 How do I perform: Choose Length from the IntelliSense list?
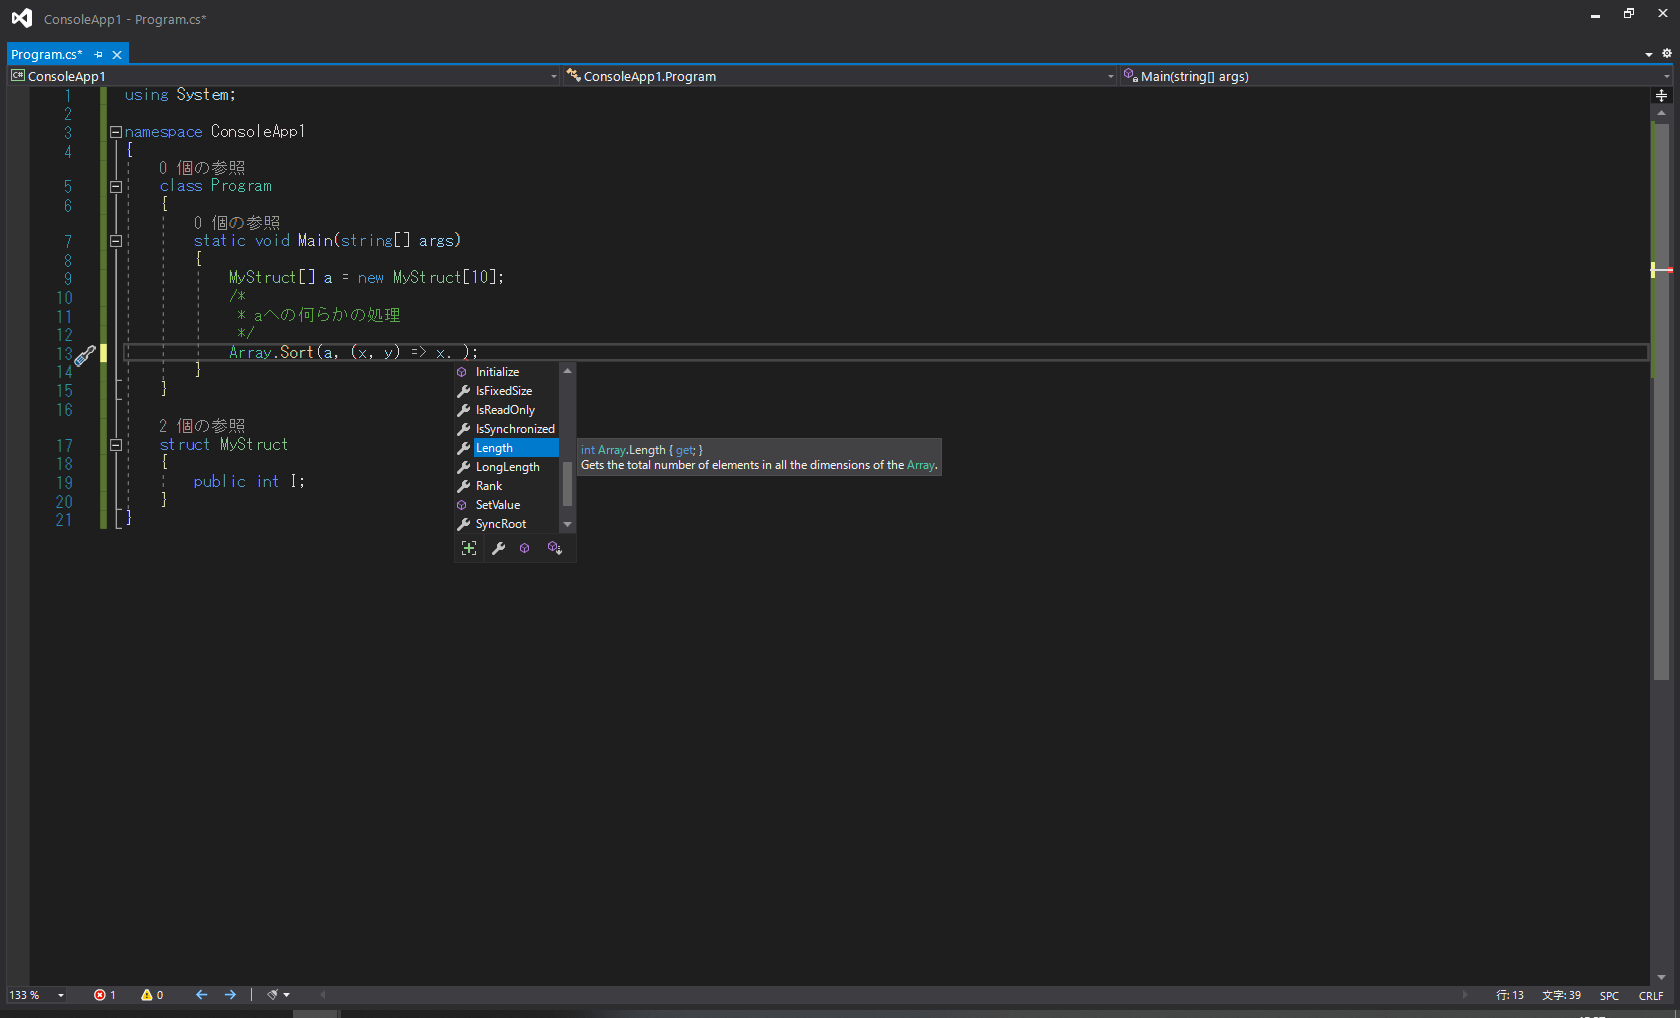pos(507,448)
